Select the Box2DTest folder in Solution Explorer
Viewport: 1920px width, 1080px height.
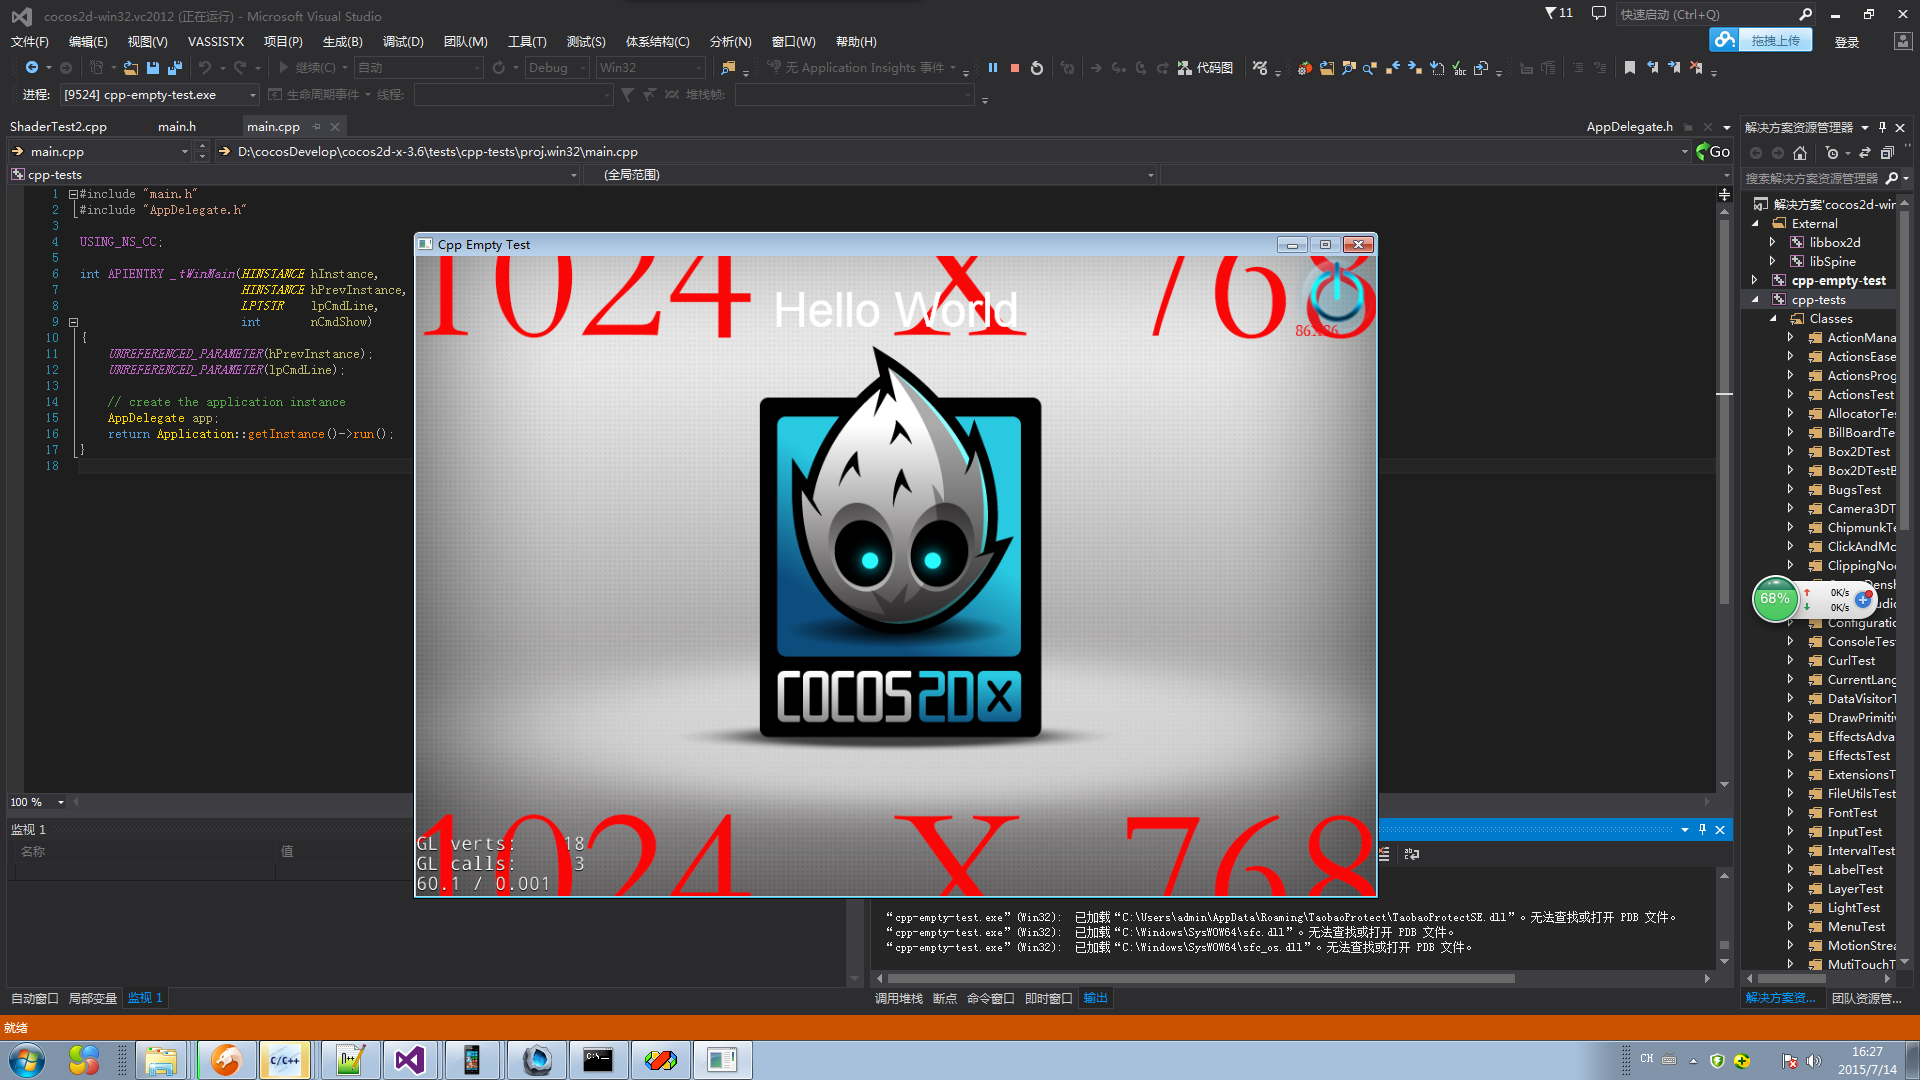coord(1859,452)
